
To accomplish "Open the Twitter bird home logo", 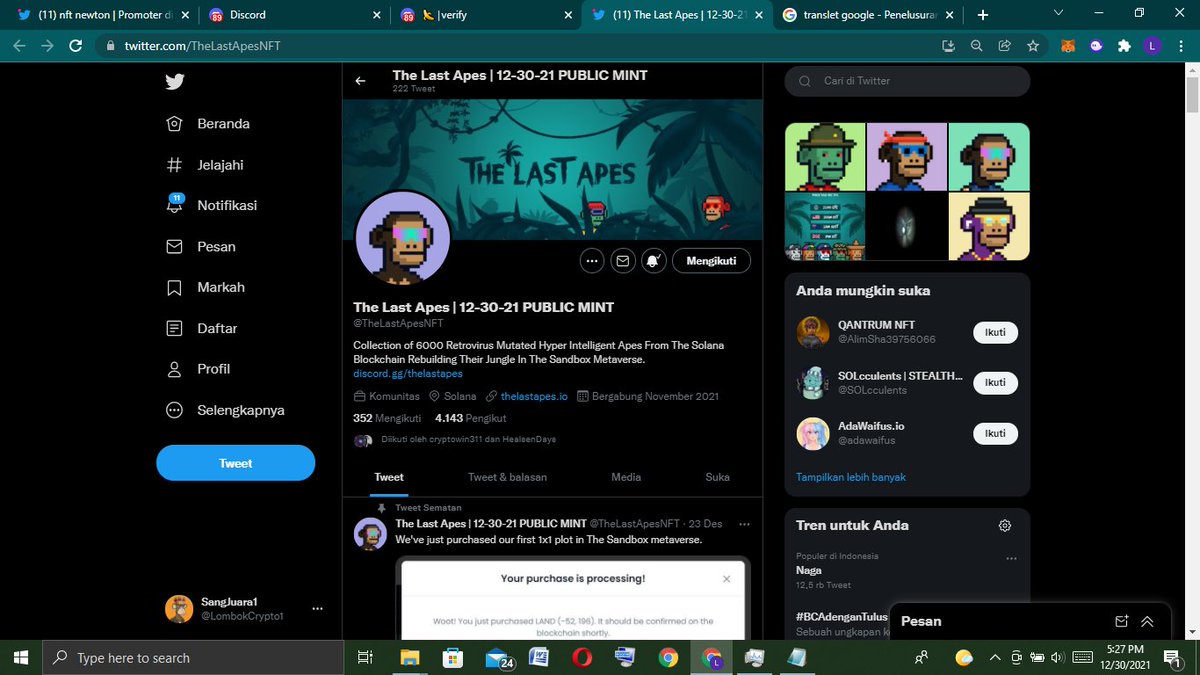I will coord(175,83).
